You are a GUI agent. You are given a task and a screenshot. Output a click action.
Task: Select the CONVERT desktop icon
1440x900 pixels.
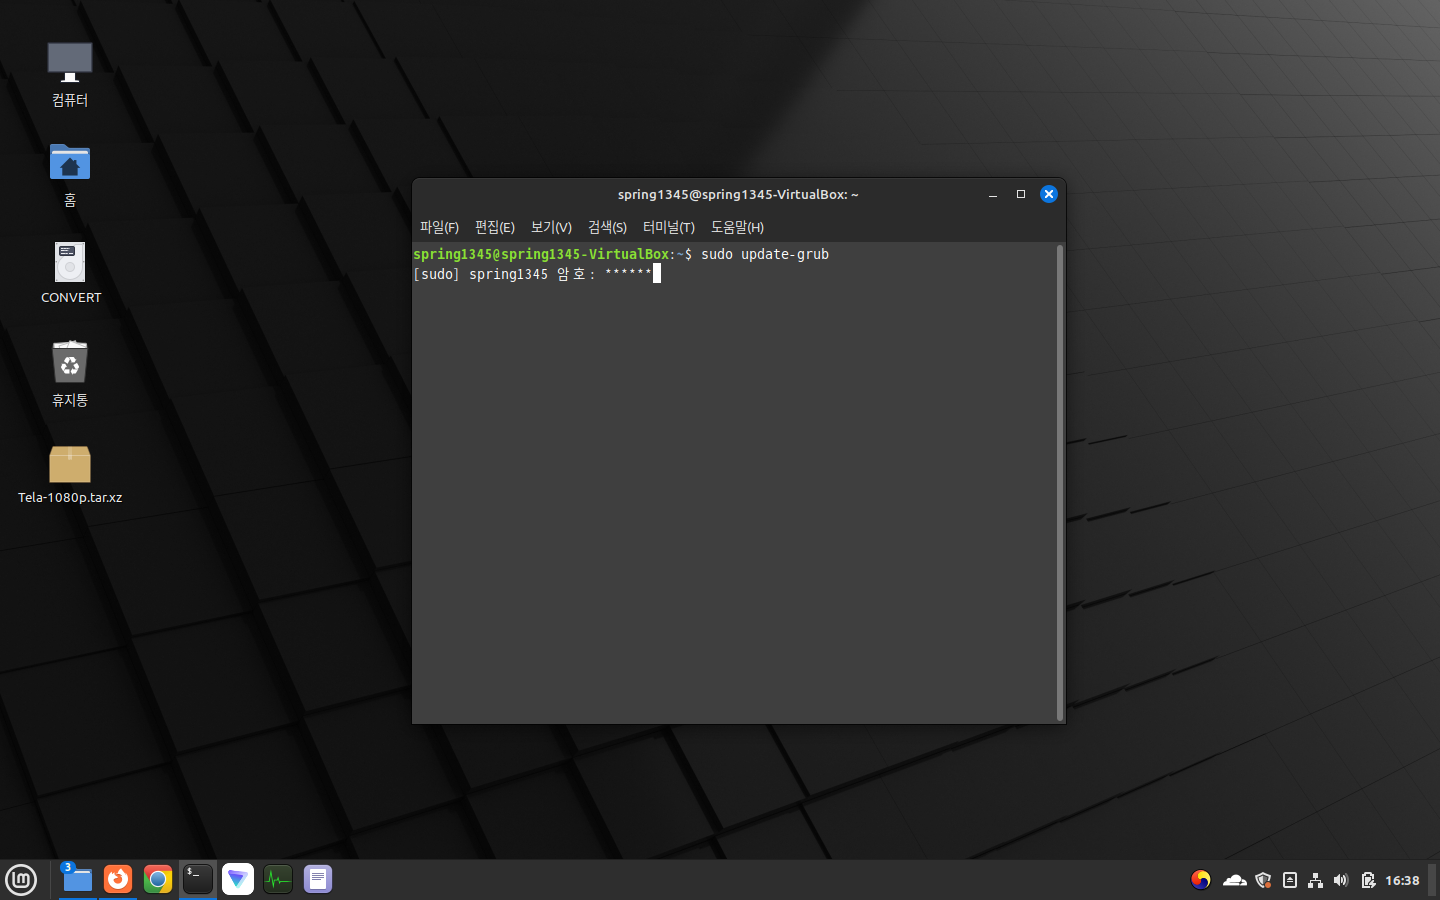70,272
